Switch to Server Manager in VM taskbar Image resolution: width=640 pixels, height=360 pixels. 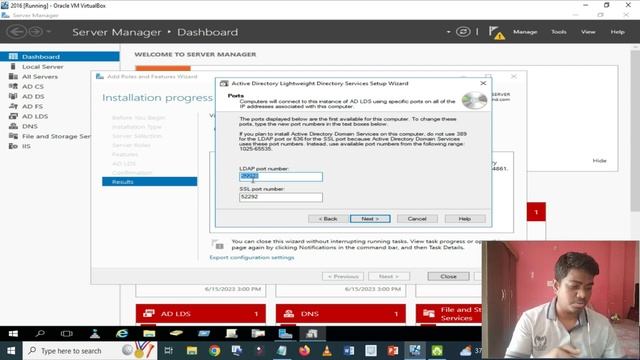click(x=285, y=333)
